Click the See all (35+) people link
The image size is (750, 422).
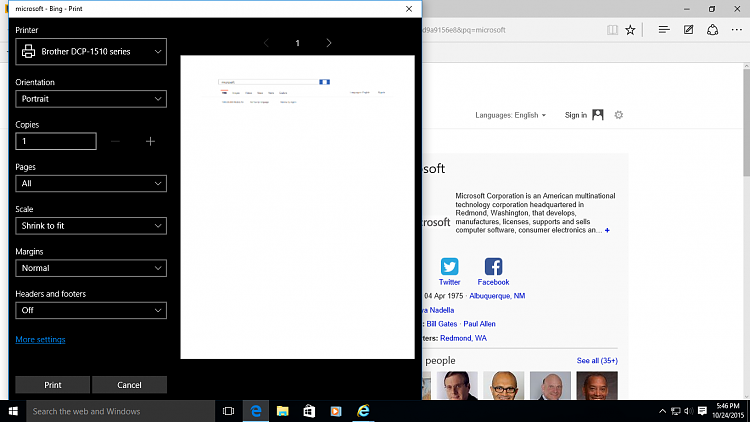pyautogui.click(x=597, y=361)
